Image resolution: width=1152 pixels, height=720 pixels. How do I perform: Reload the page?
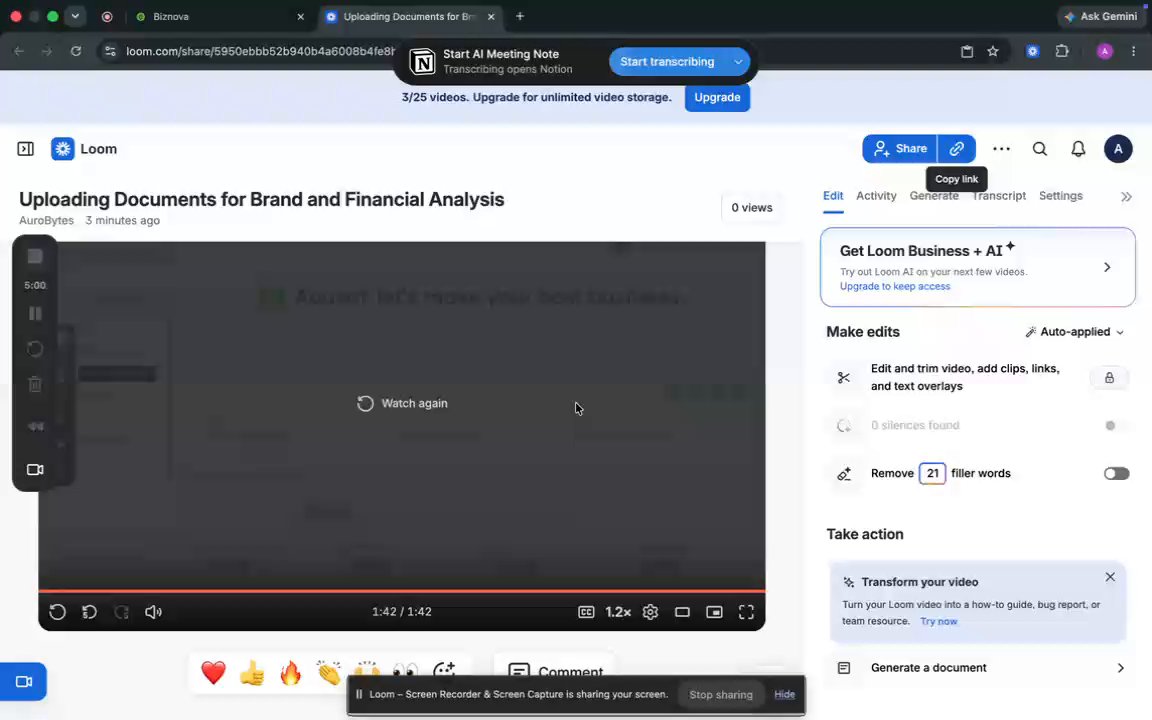pyautogui.click(x=76, y=51)
